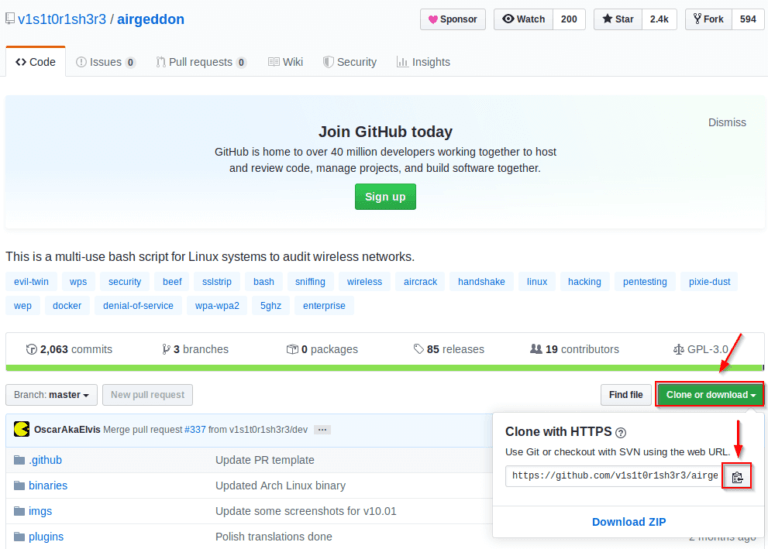Open the Pull requests tab

pos(200,62)
